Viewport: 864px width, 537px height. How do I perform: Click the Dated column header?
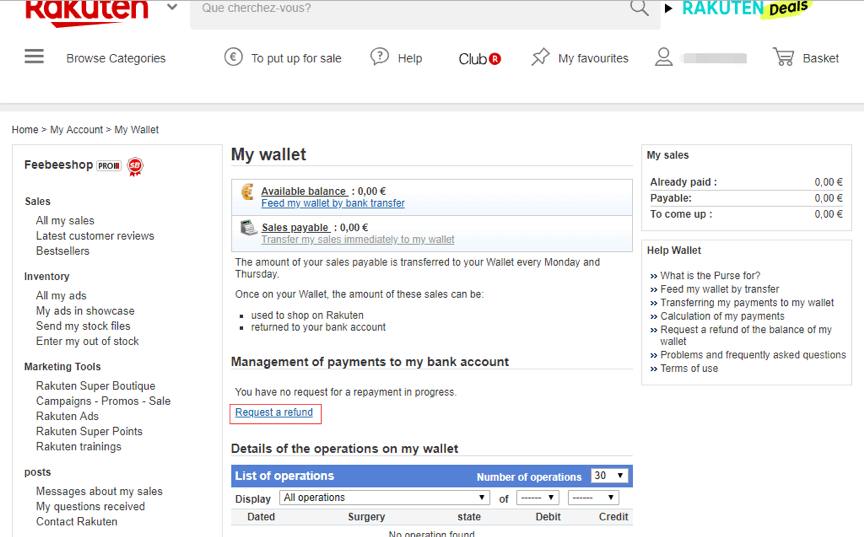[x=261, y=517]
